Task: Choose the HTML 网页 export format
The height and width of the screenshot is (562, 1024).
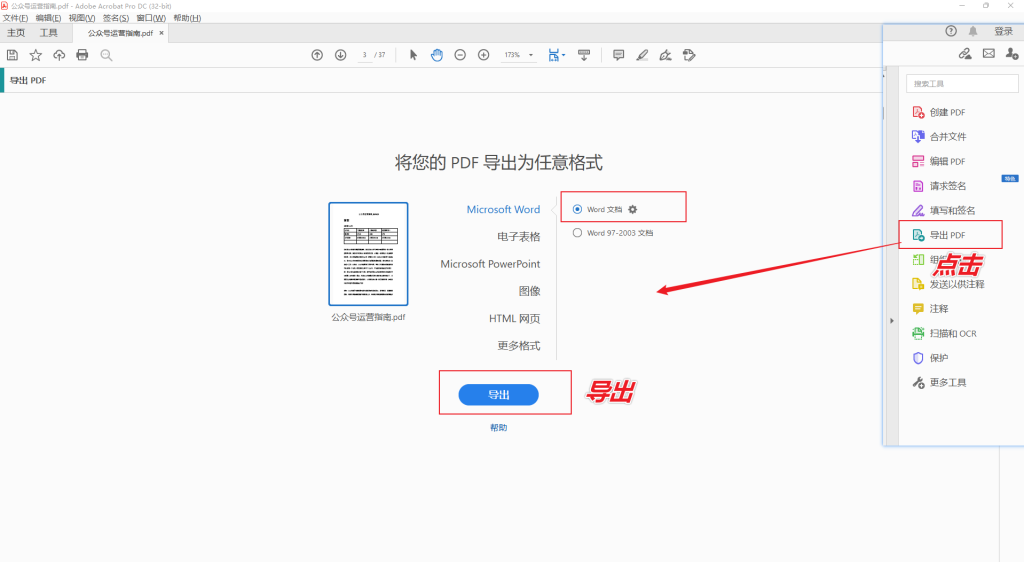Action: (x=515, y=319)
